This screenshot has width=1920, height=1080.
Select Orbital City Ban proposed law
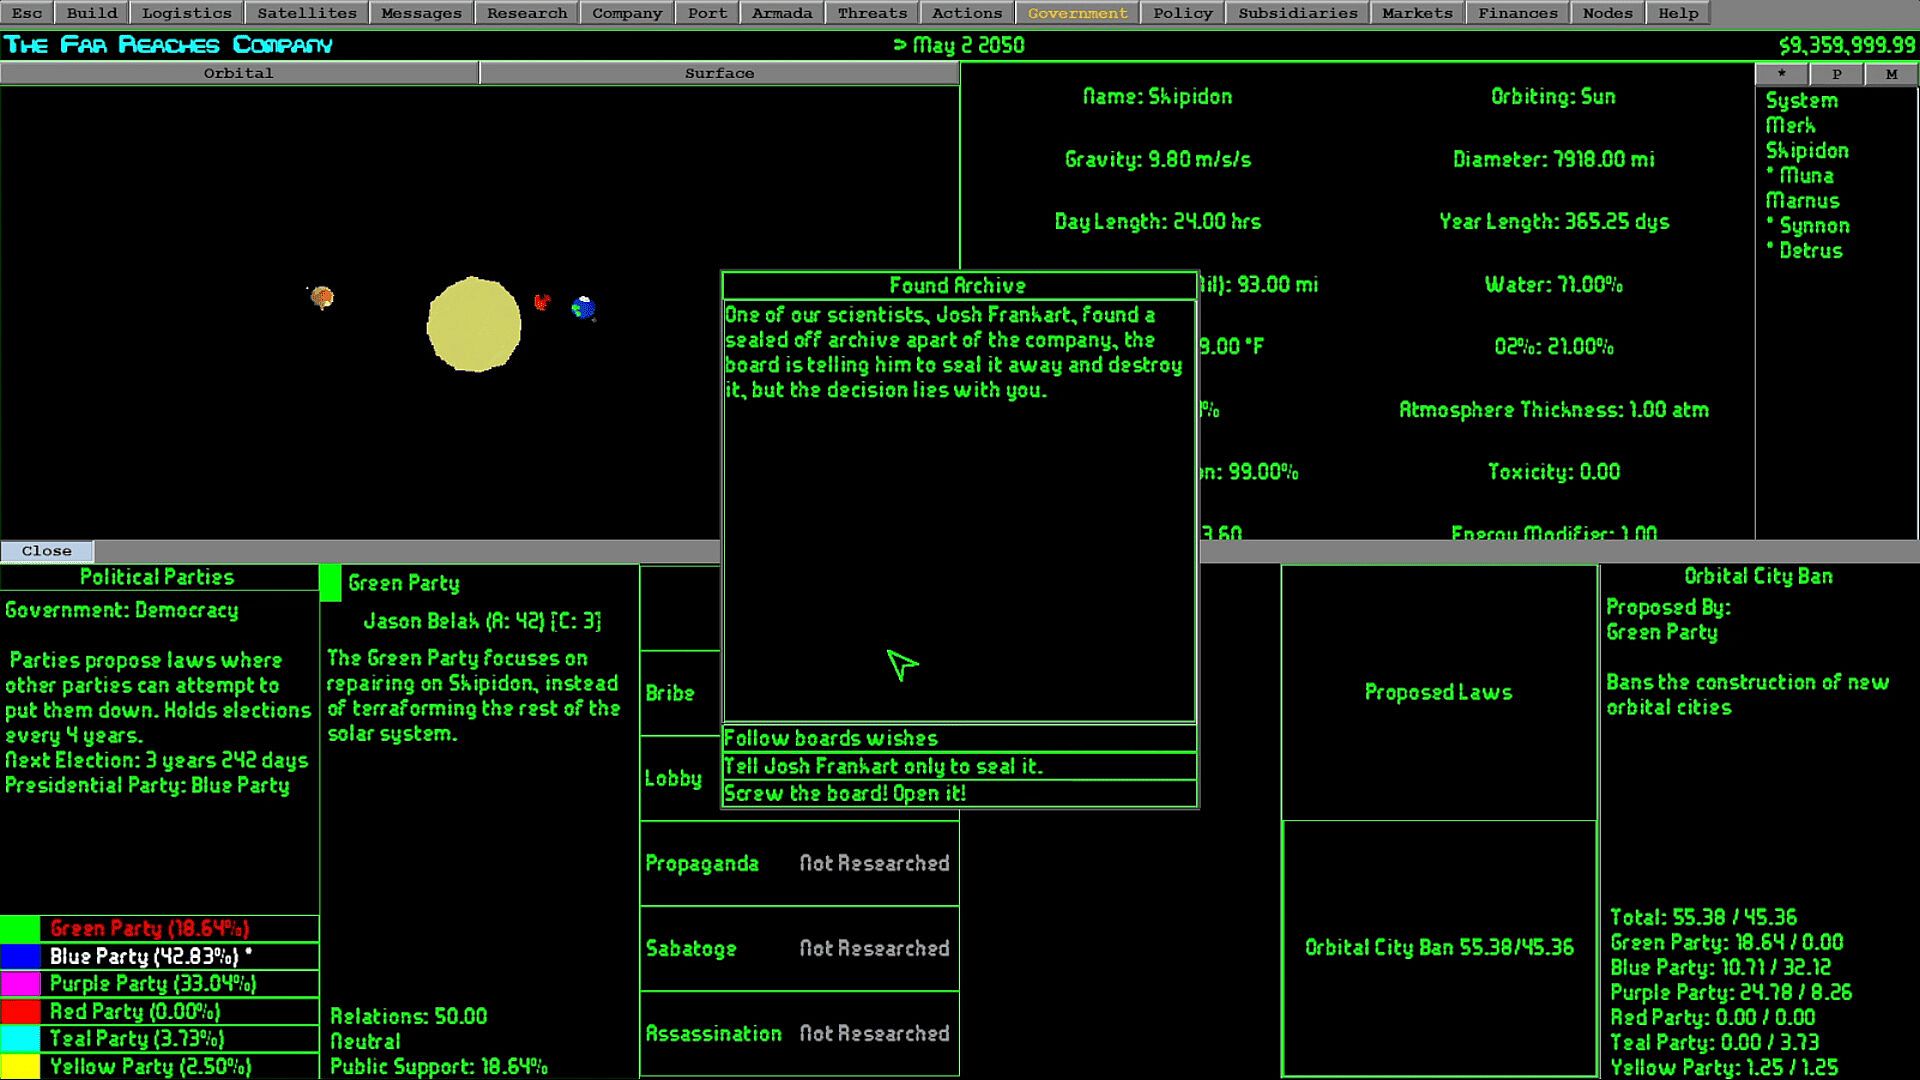click(1438, 948)
